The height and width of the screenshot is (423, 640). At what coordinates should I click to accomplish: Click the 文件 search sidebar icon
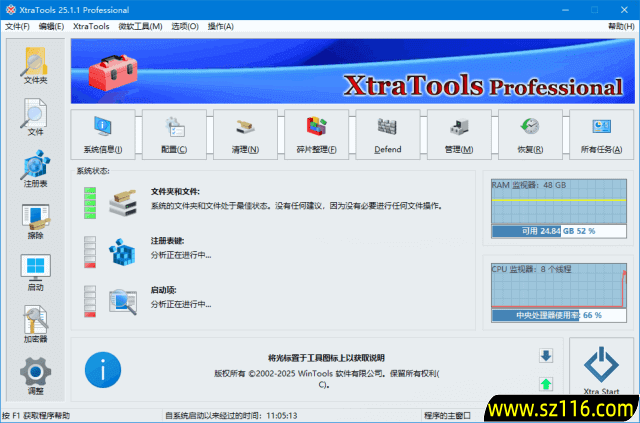pyautogui.click(x=36, y=116)
